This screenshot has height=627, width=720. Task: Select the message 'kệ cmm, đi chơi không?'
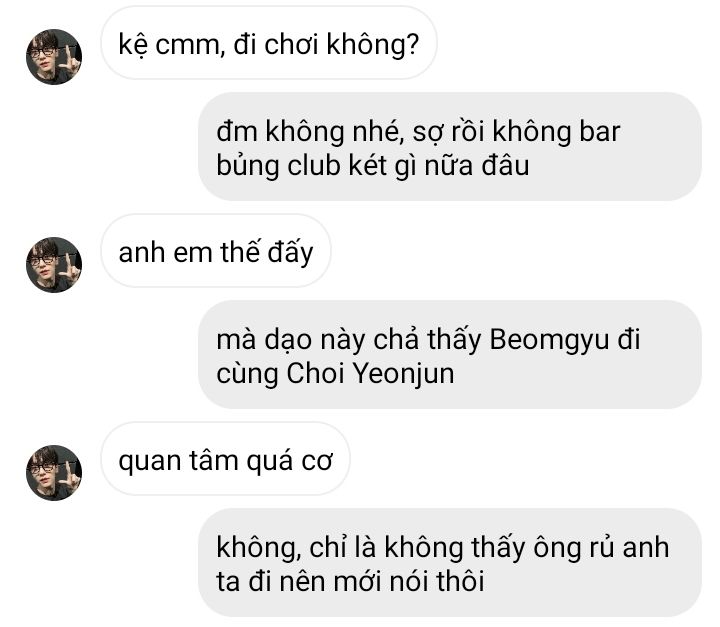(269, 43)
